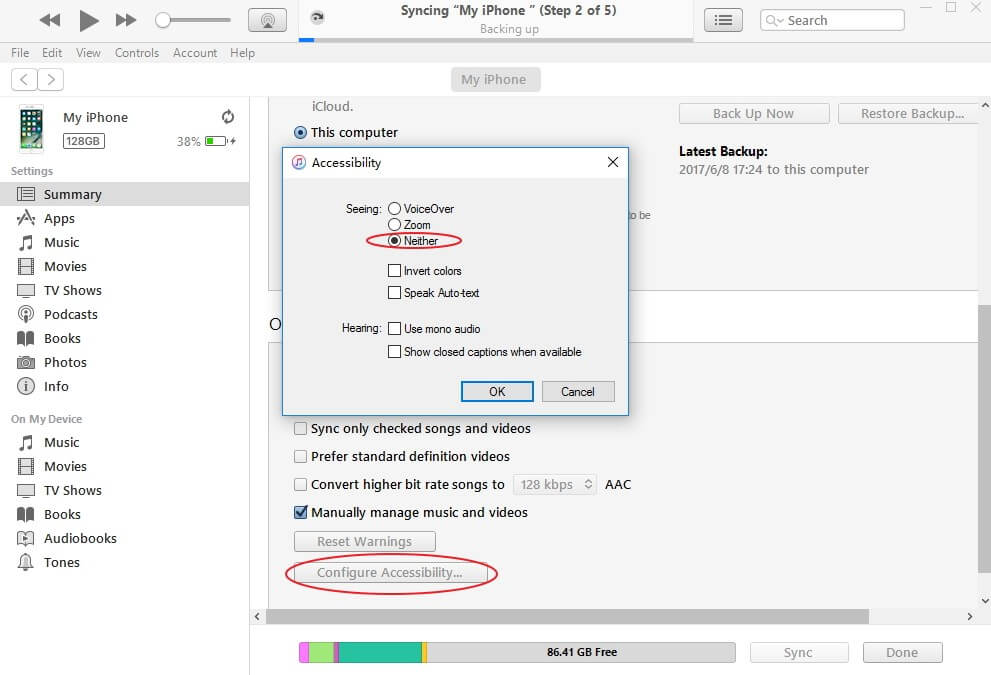Click the sync progress bar under title
The image size is (991, 675).
pyautogui.click(x=496, y=40)
